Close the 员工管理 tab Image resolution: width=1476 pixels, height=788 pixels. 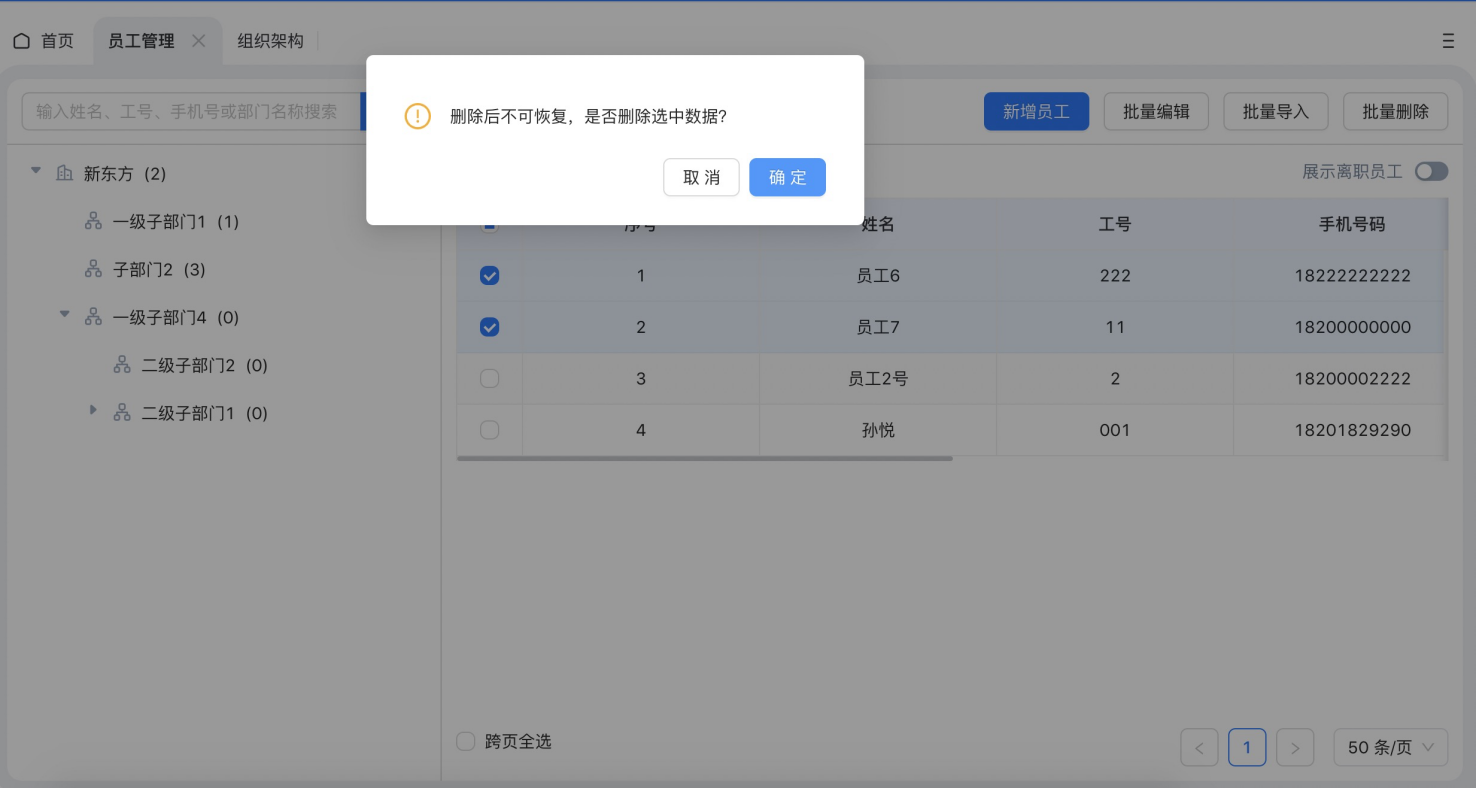198,41
